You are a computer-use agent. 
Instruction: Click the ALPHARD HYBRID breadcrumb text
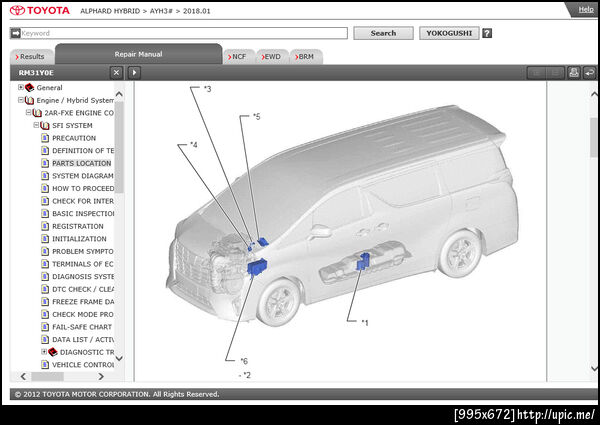(x=110, y=11)
